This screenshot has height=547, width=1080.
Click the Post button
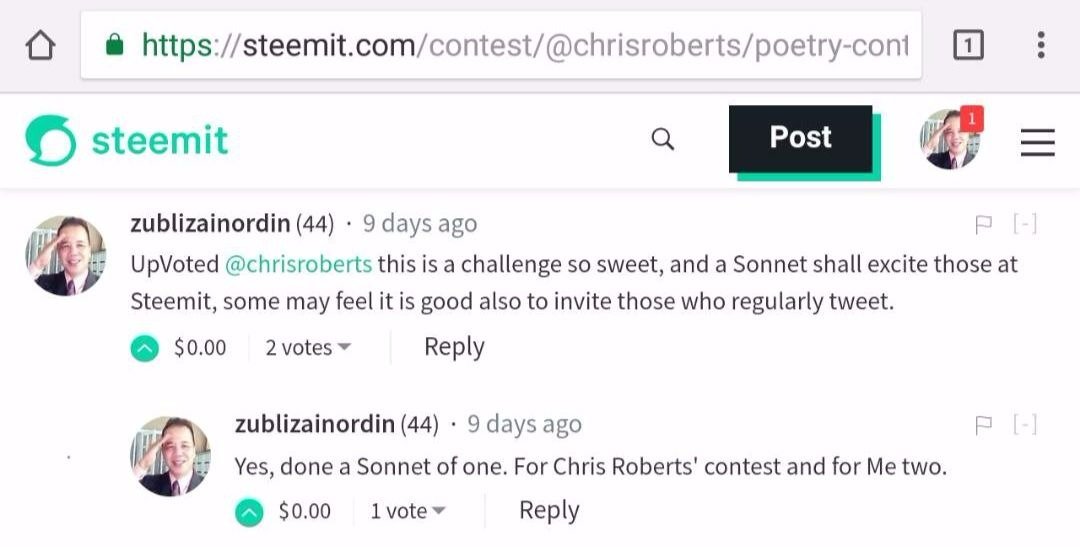pyautogui.click(x=800, y=138)
